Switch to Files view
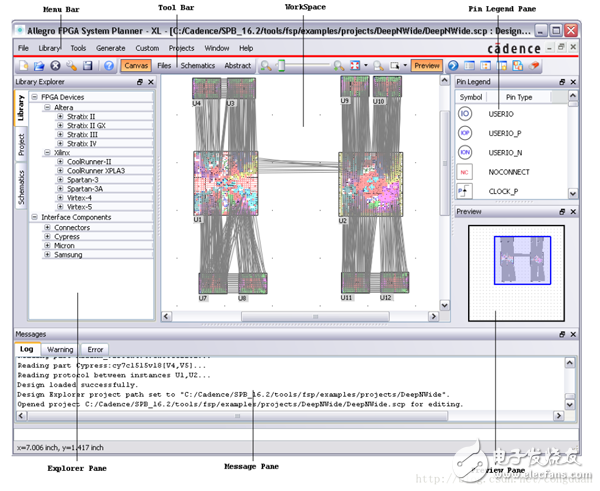The width and height of the screenshot is (600, 491). 164,65
